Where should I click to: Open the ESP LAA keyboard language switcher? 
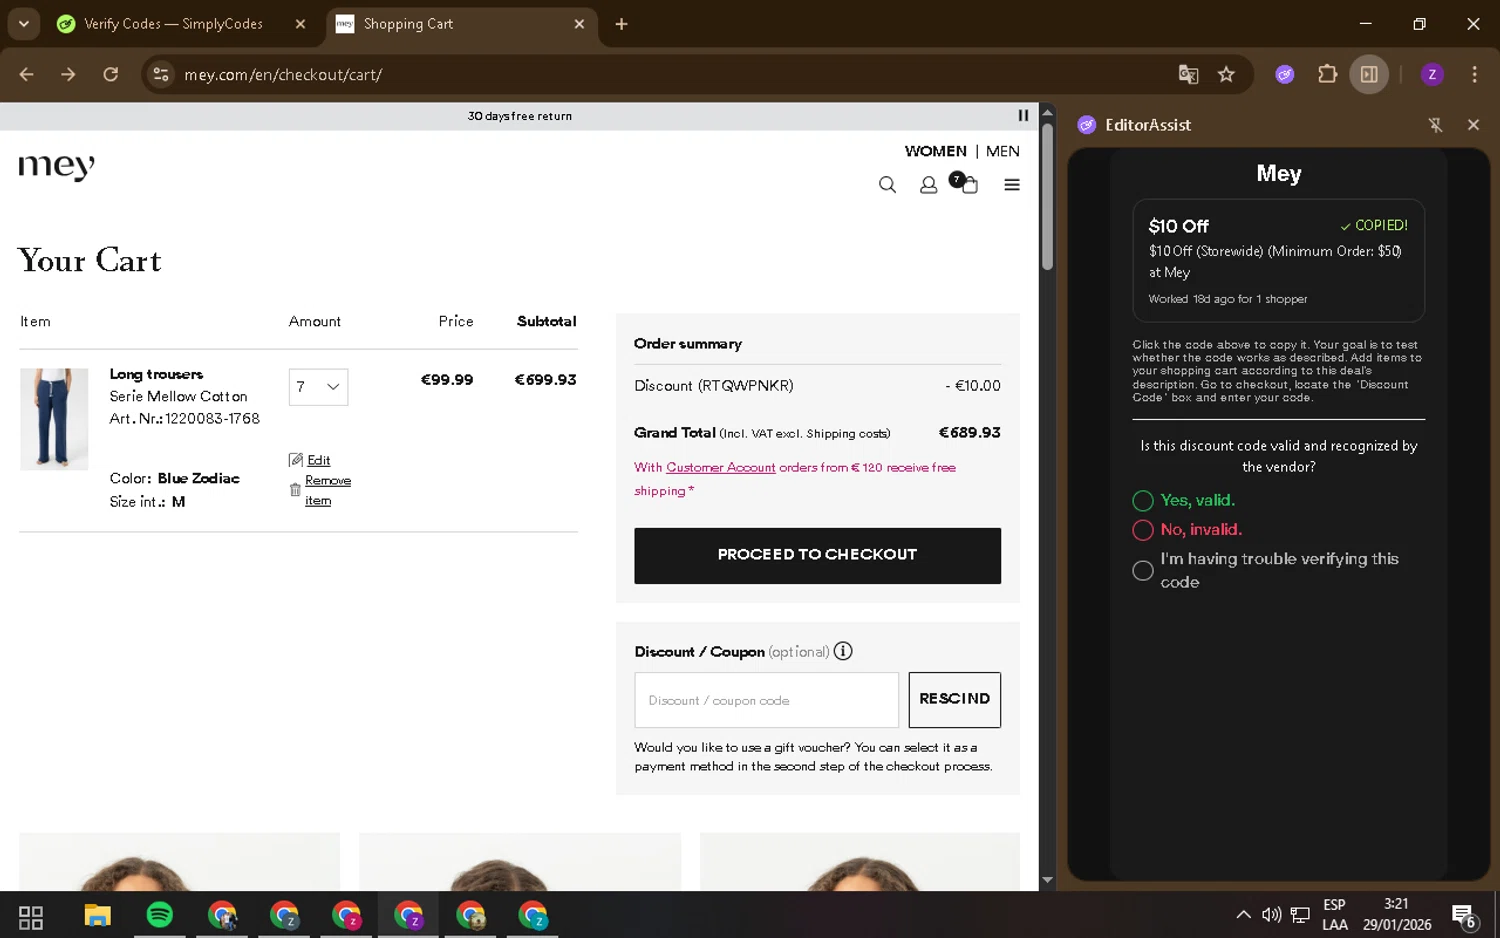(x=1335, y=914)
